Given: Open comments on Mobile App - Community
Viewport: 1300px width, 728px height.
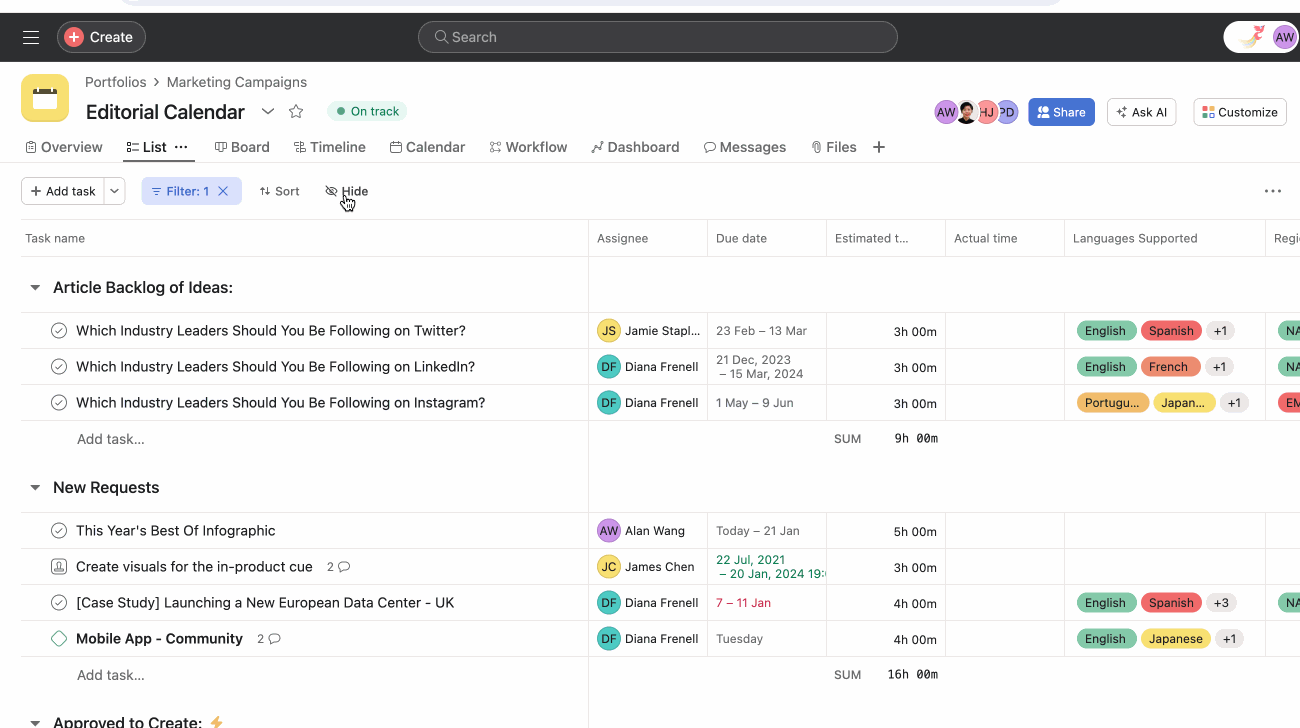Looking at the screenshot, I should [269, 639].
